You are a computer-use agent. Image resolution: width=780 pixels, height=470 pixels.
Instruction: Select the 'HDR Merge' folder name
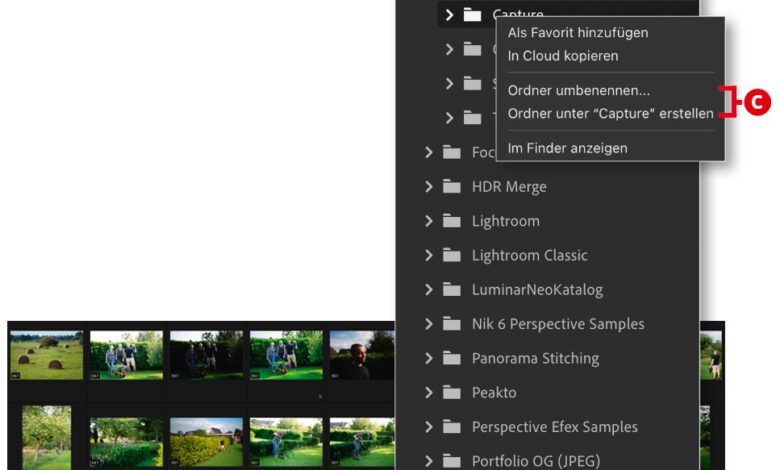pyautogui.click(x=509, y=187)
